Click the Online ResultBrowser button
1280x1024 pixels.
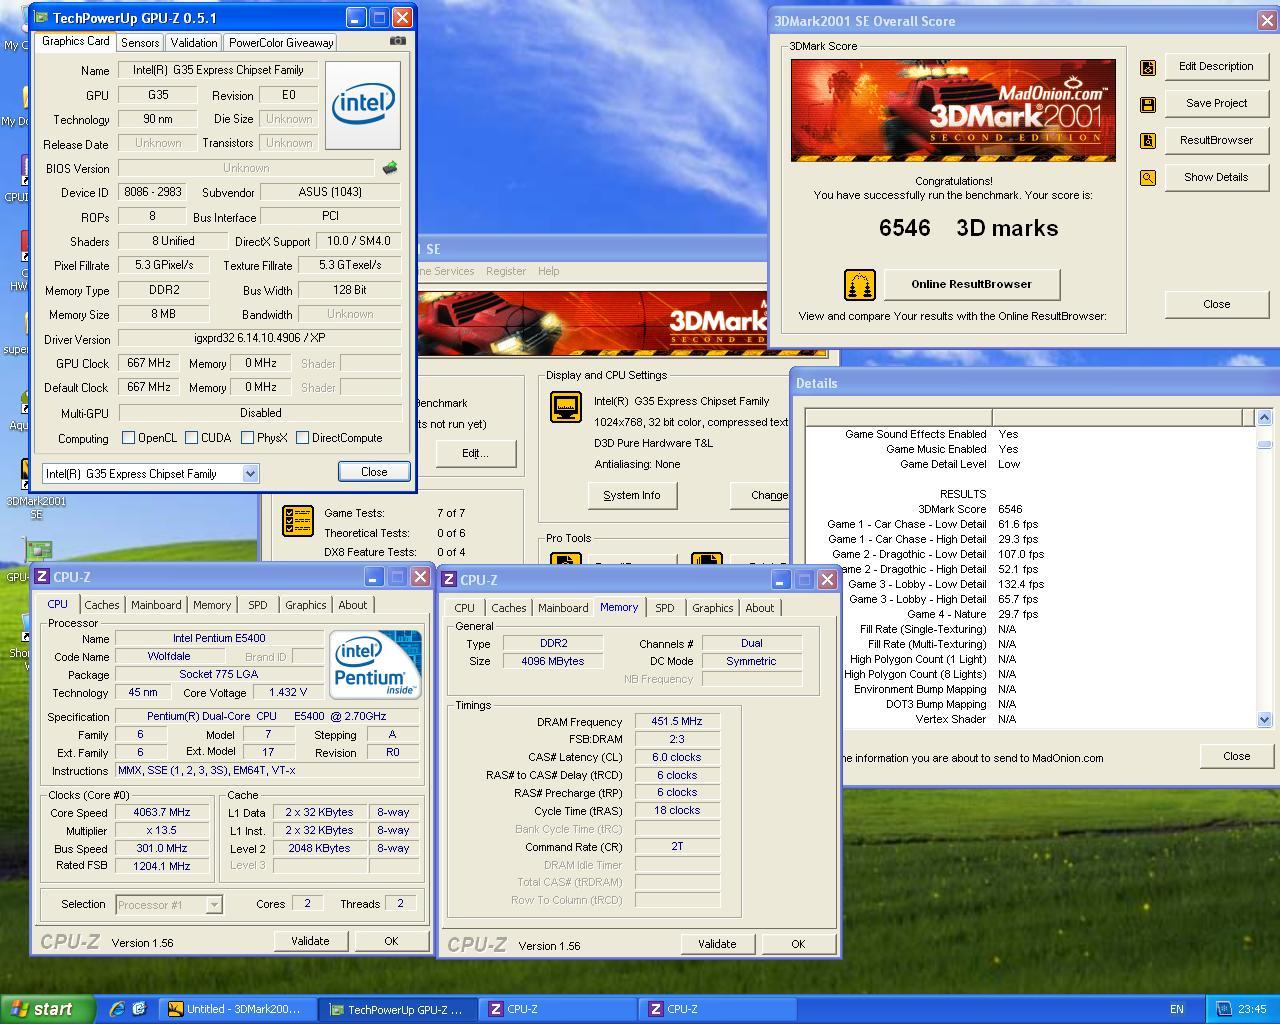coord(971,284)
